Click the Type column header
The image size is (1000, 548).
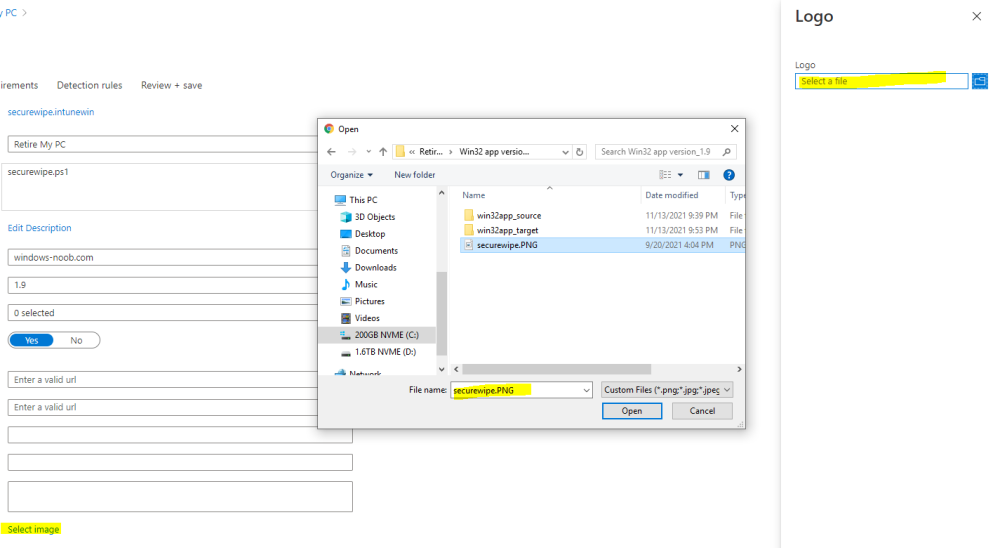[737, 195]
